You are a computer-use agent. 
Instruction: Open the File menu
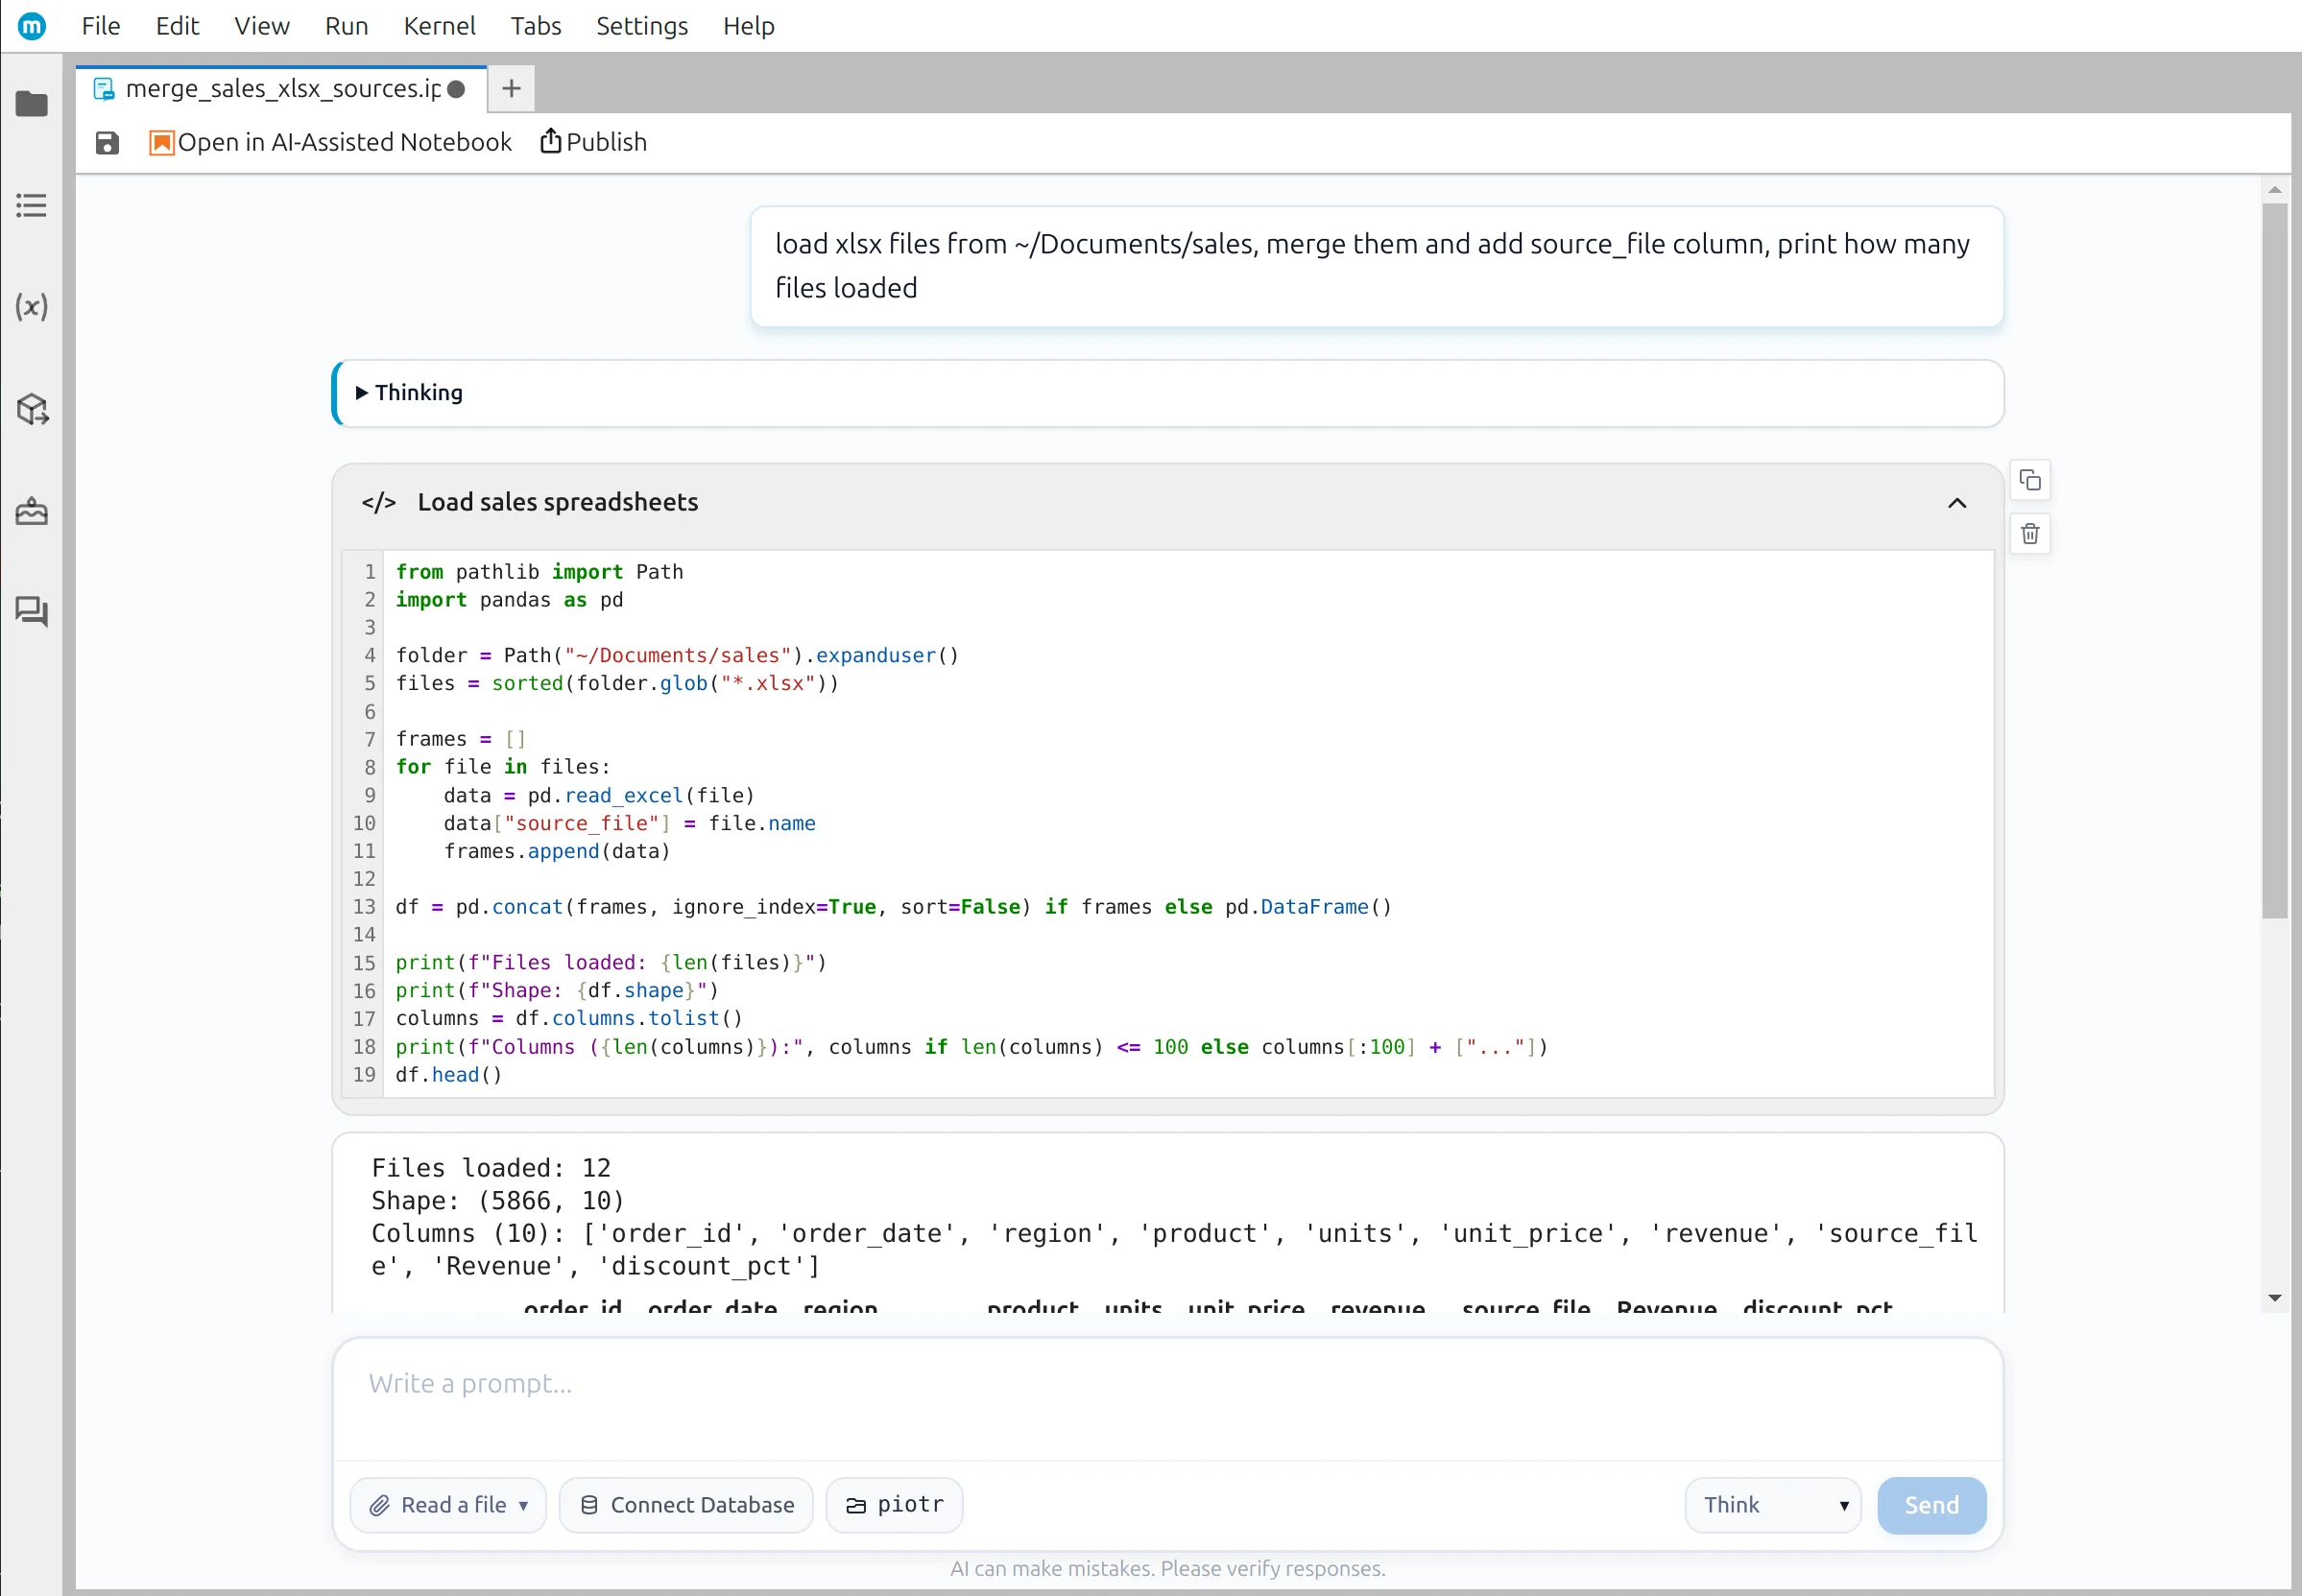click(x=101, y=26)
